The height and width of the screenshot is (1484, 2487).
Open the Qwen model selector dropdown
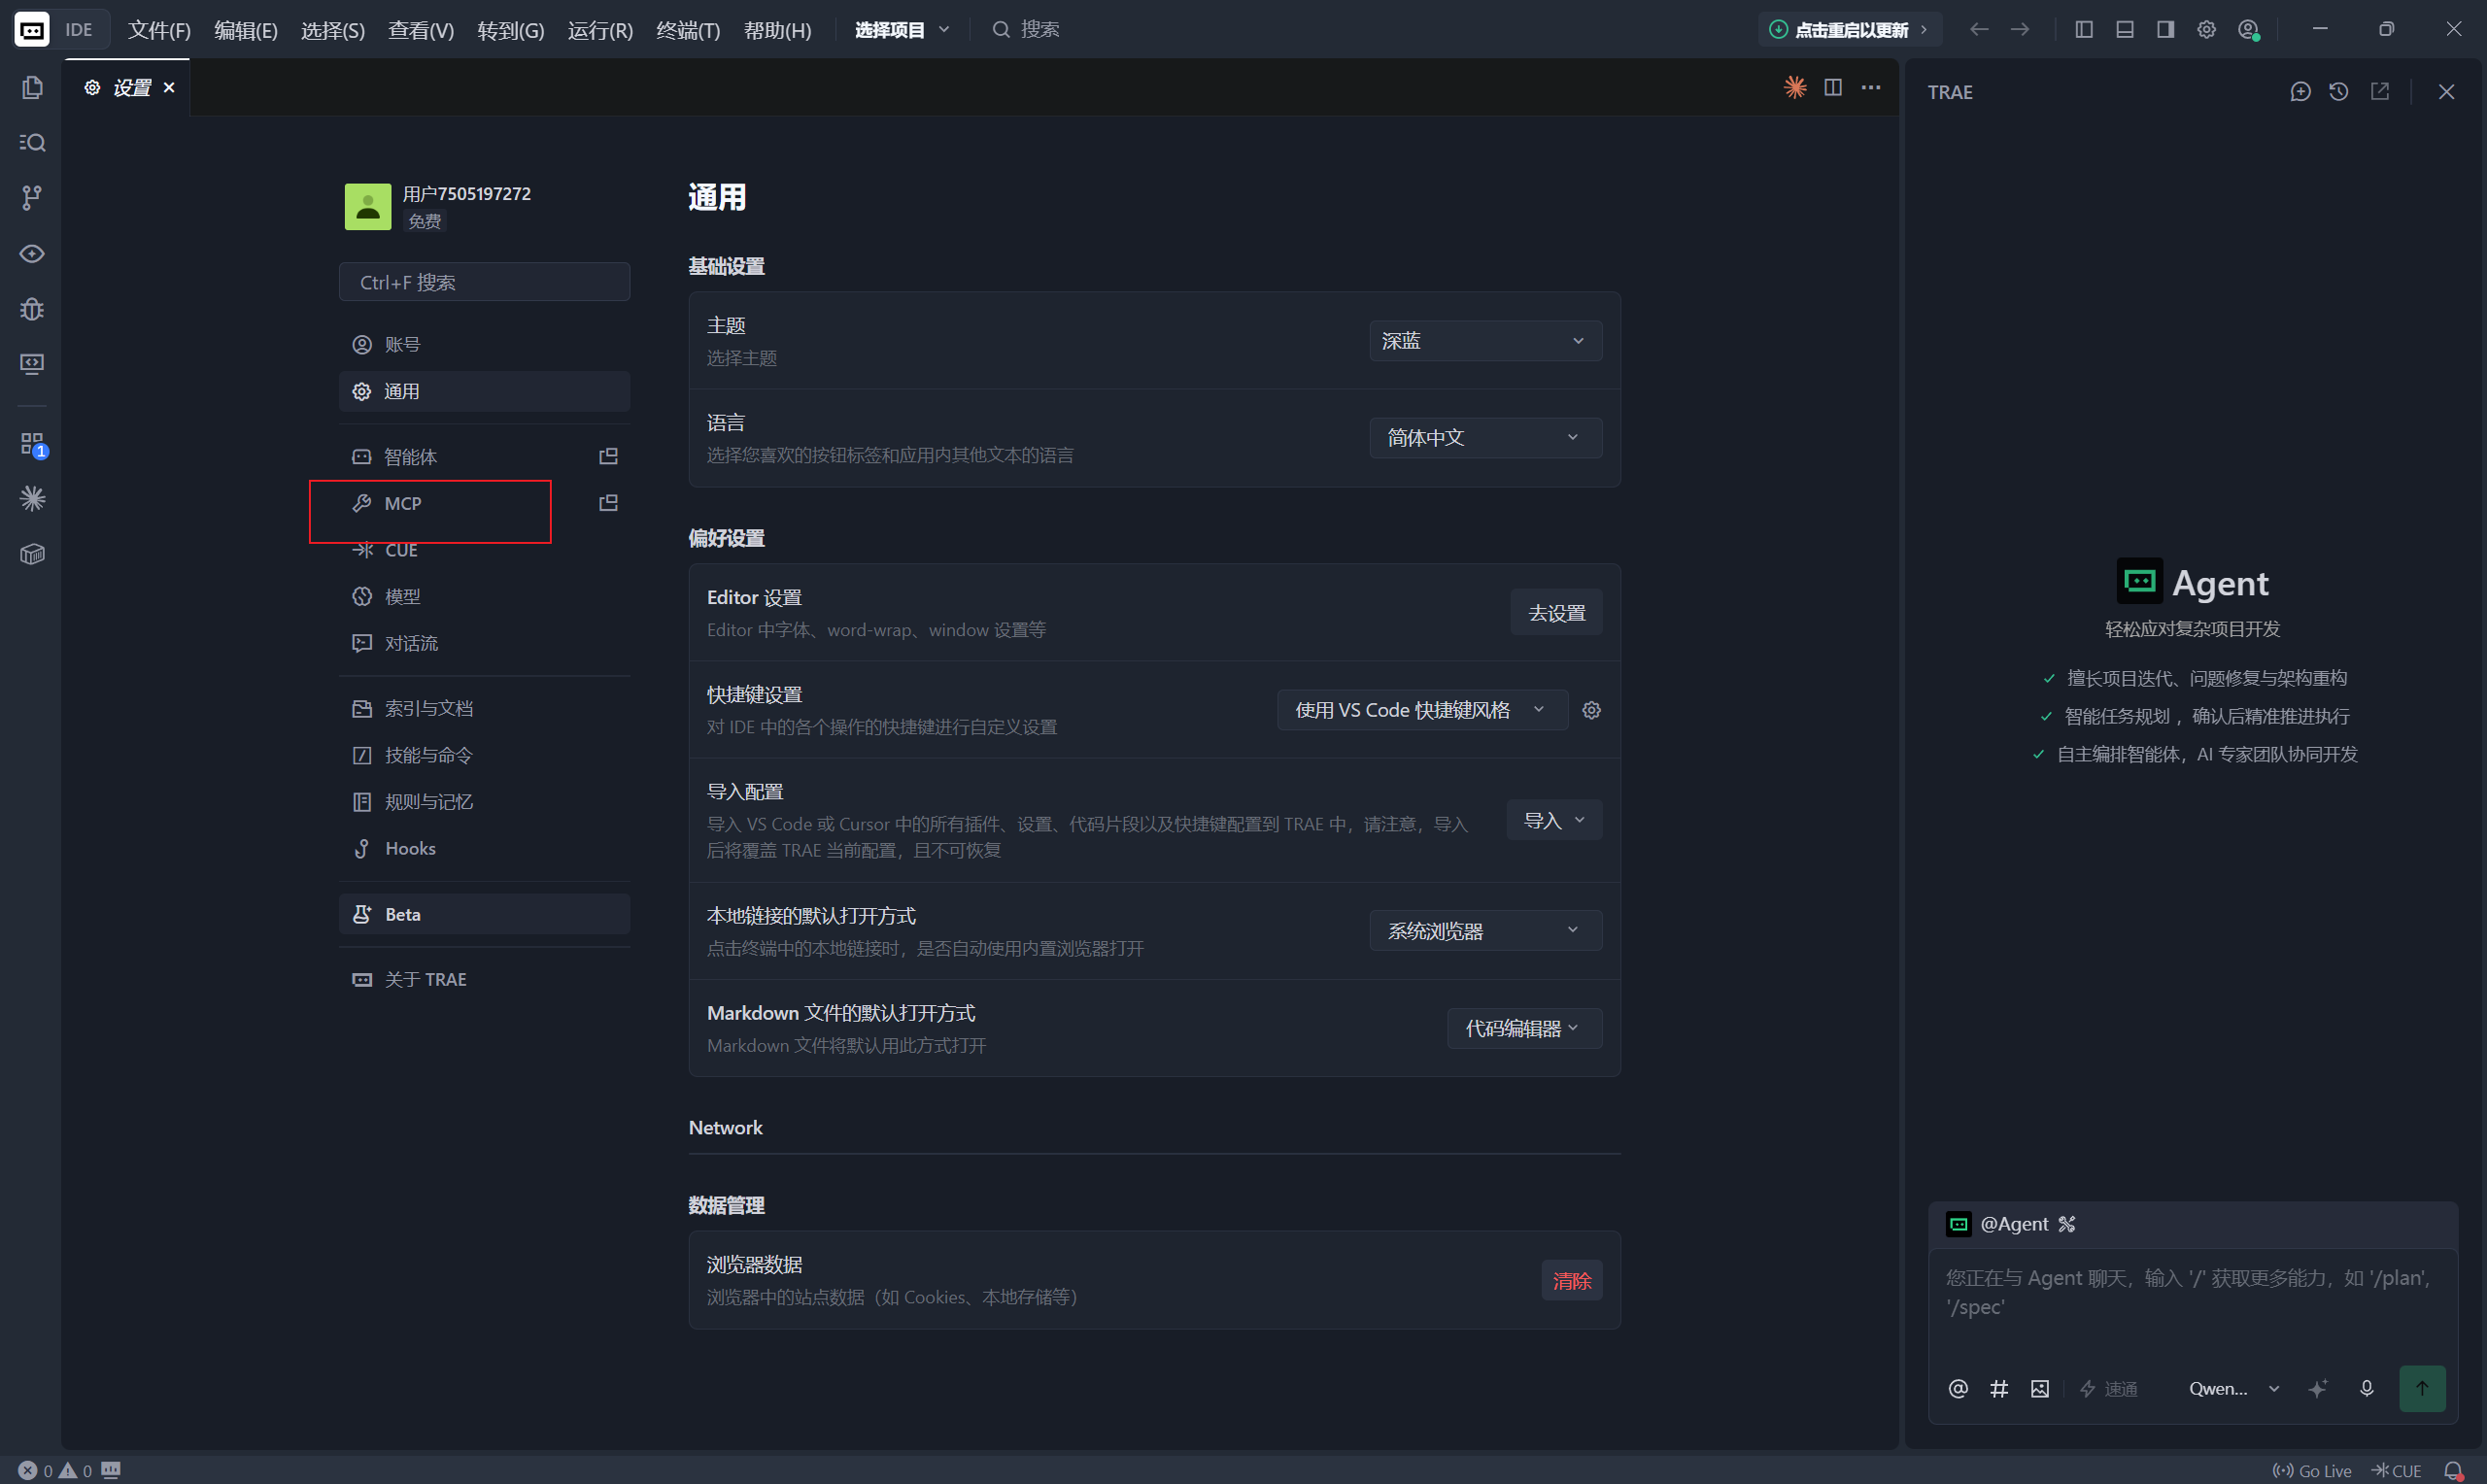[x=2234, y=1388]
